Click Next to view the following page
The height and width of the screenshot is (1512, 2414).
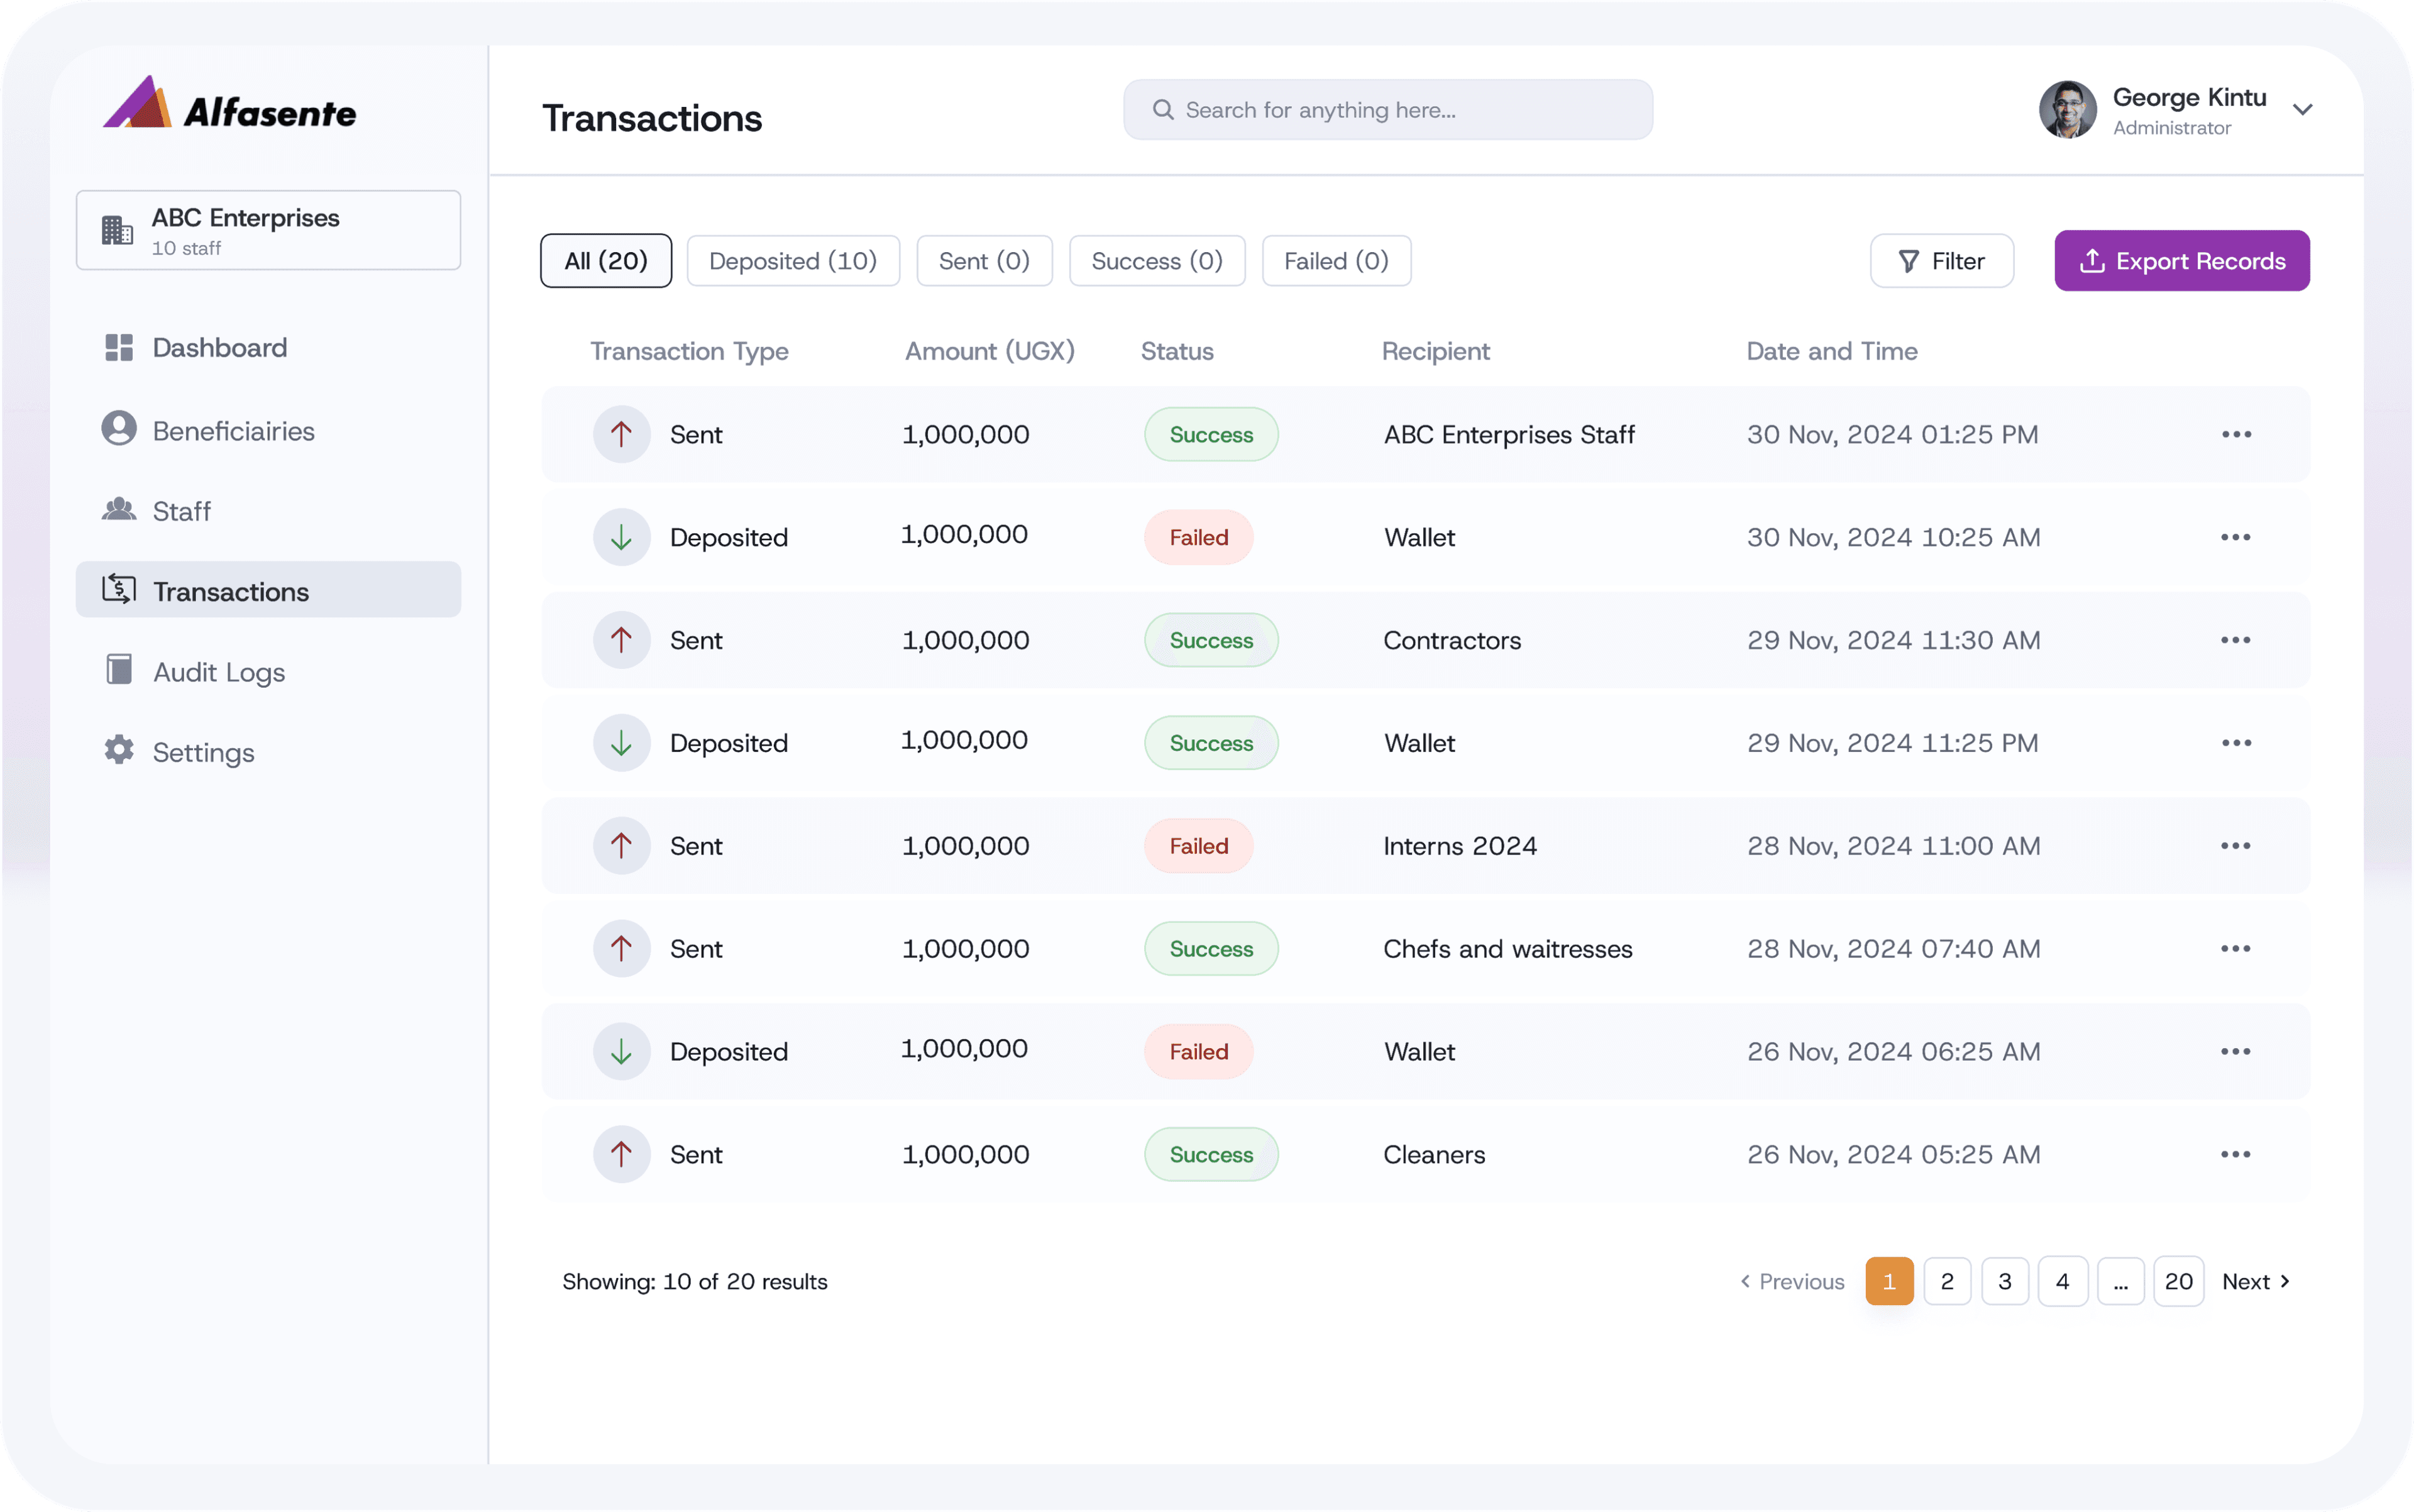click(2256, 1280)
